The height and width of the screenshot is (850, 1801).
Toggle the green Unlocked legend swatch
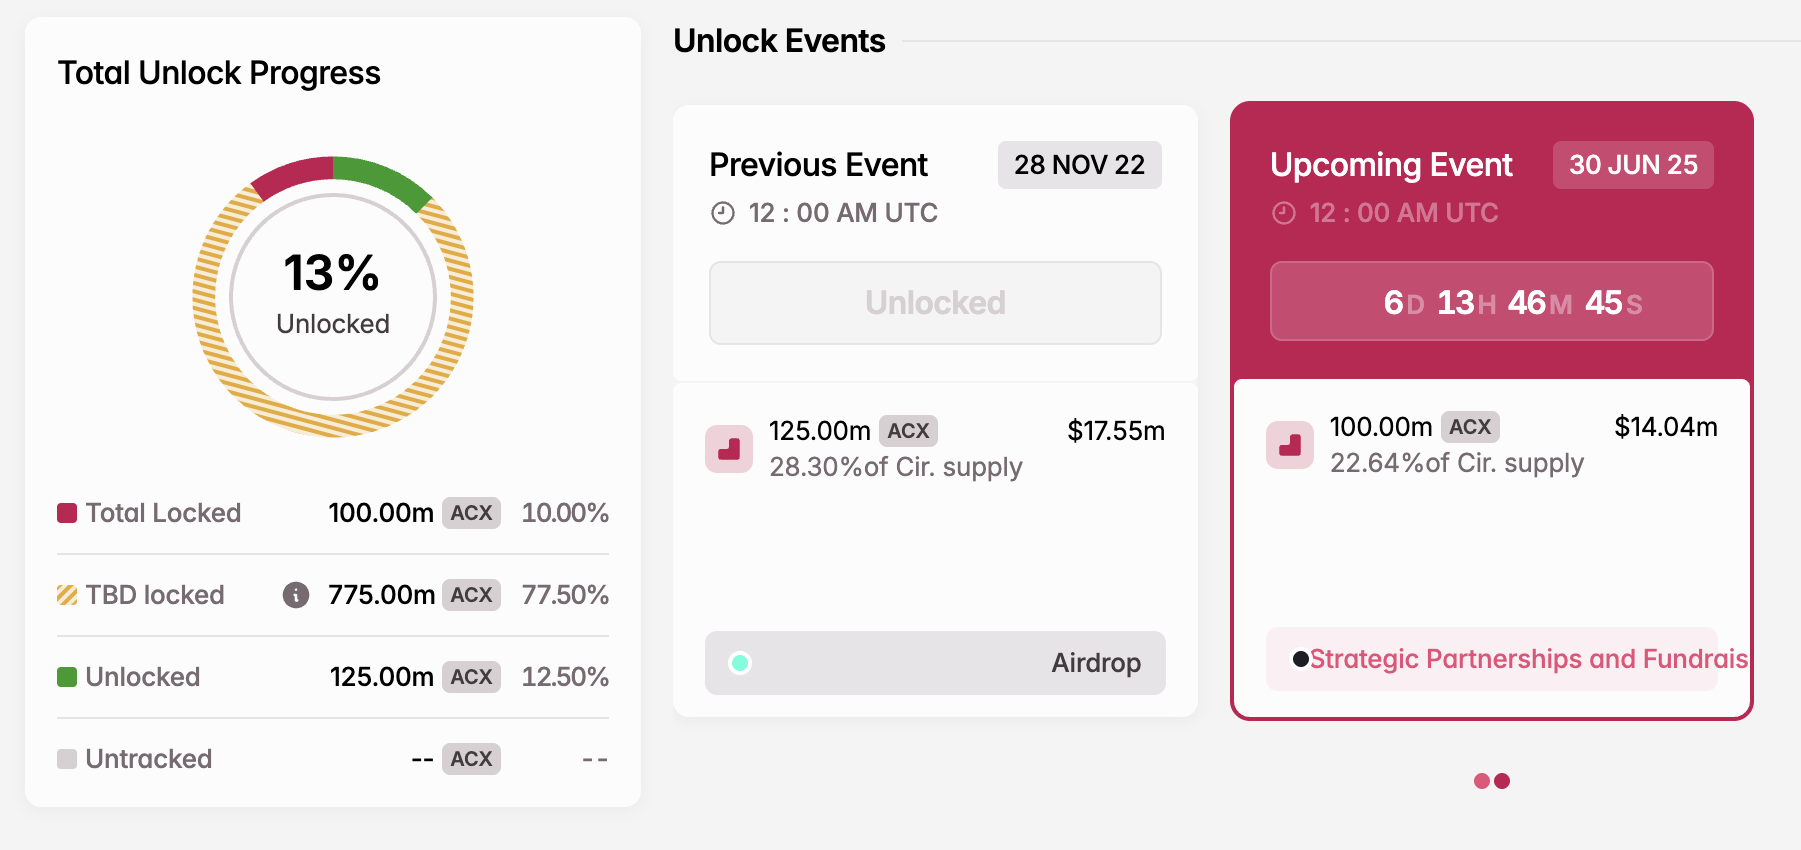click(66, 676)
